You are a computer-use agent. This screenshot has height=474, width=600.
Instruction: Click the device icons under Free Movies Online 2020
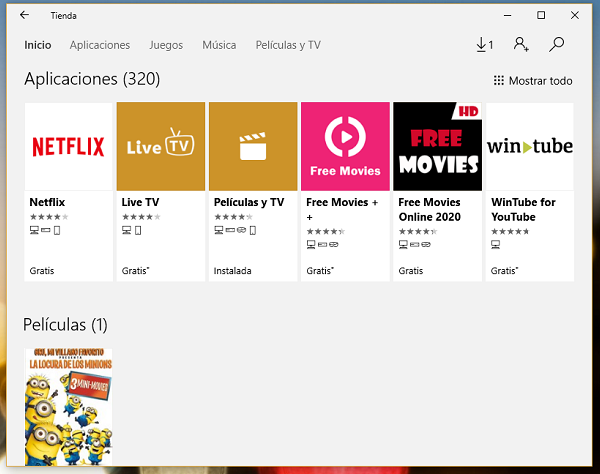tap(415, 244)
